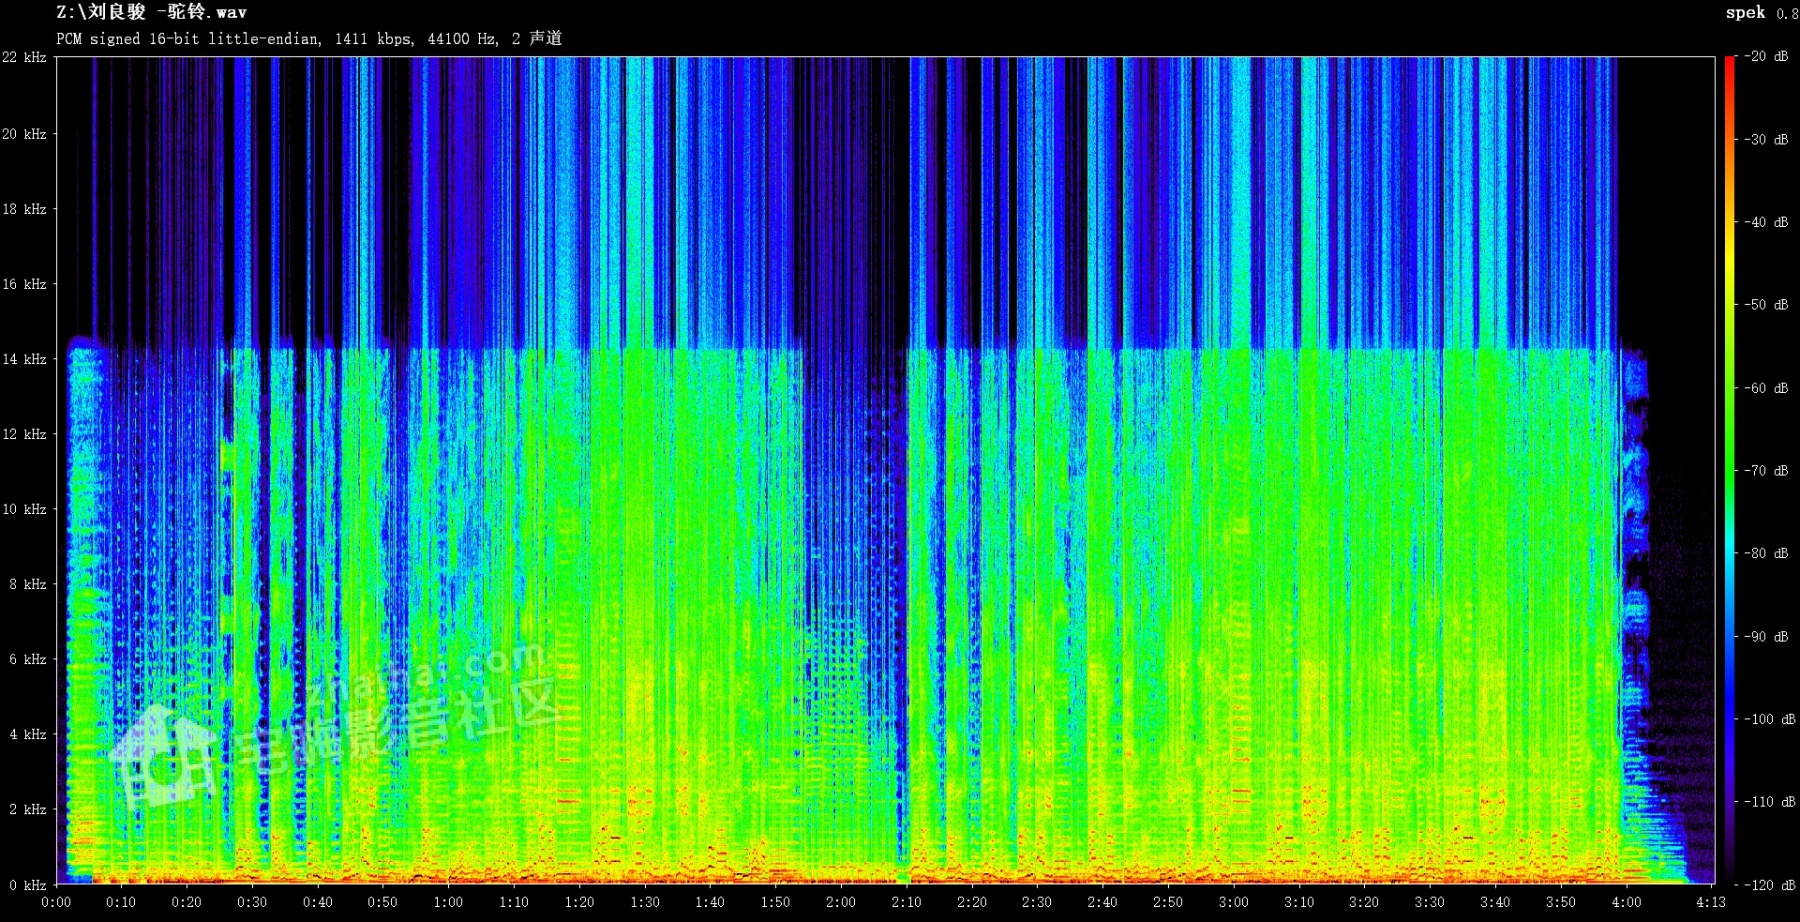Click the '-30 dB' scale label
The width and height of the screenshot is (1800, 922).
coord(1766,139)
